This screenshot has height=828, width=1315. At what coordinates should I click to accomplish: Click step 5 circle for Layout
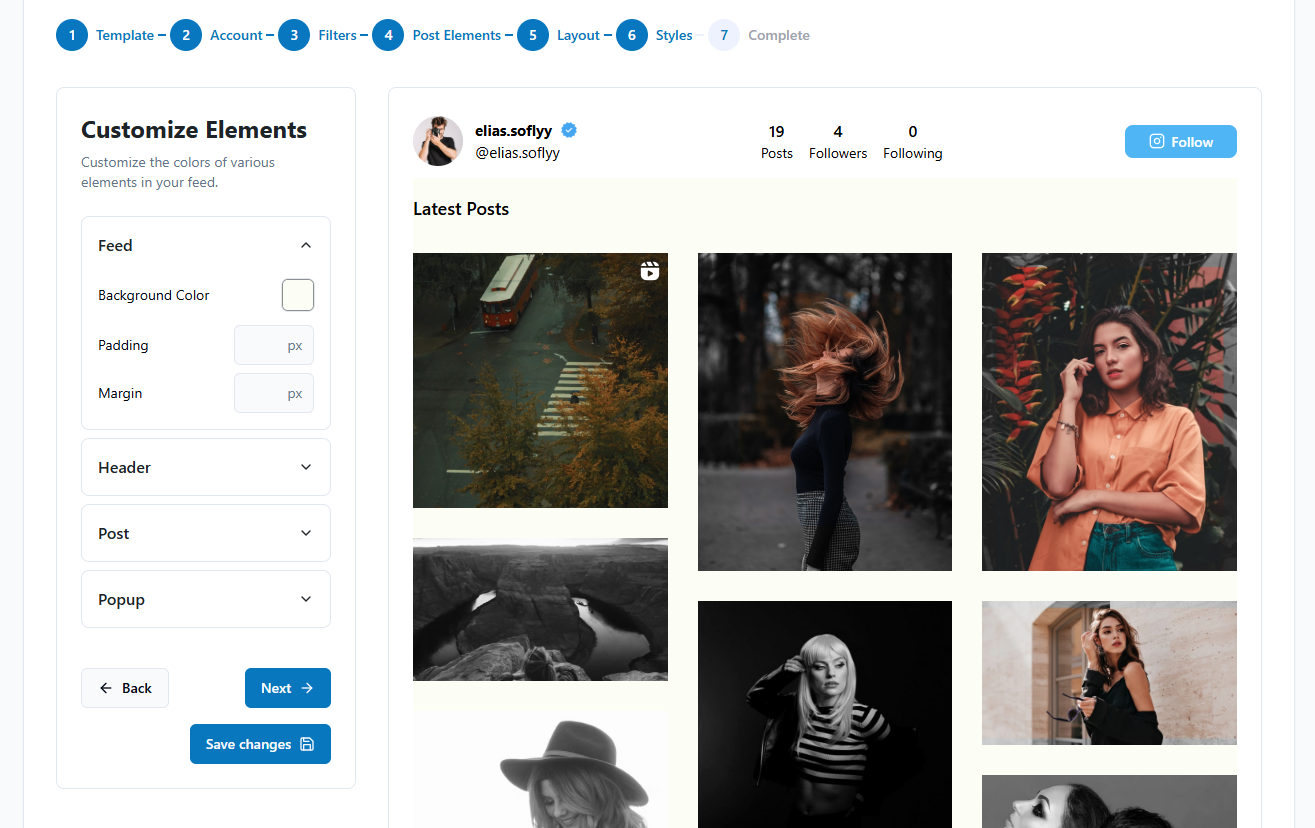(x=533, y=35)
